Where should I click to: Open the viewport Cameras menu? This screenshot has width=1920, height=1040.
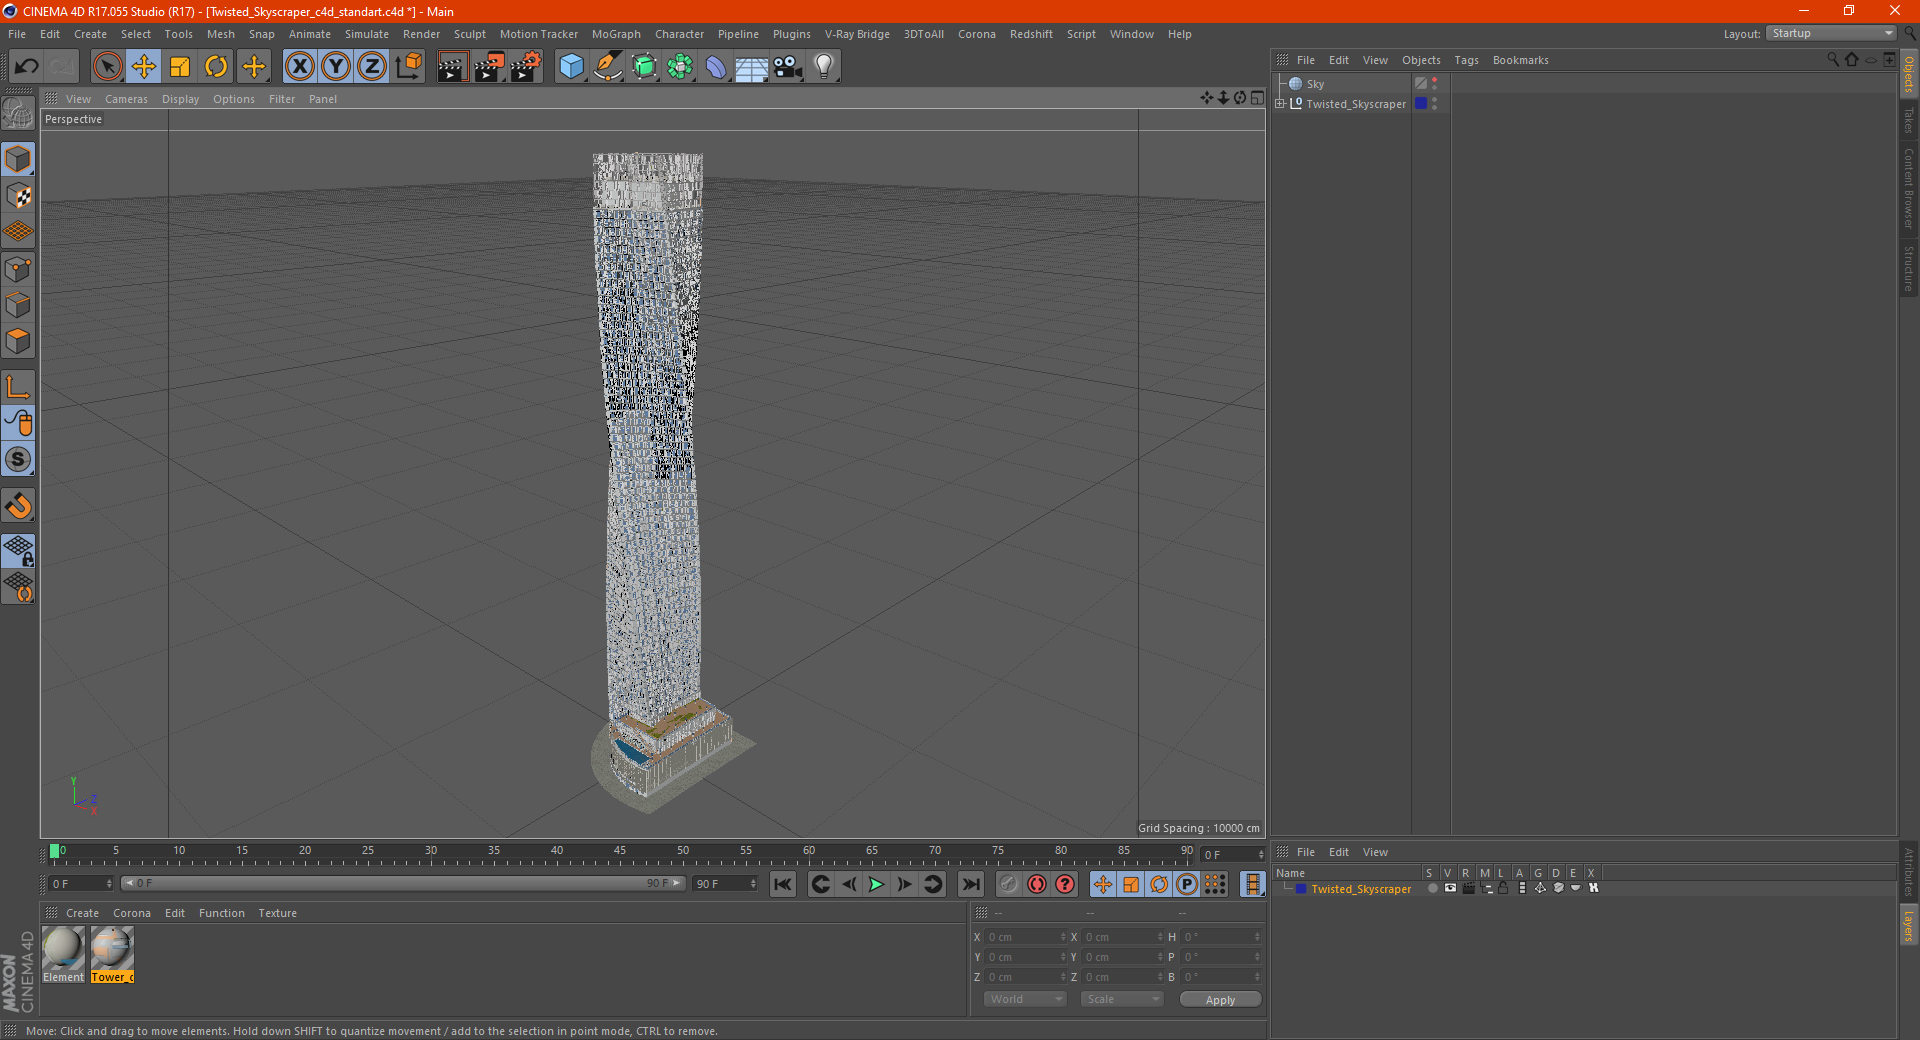click(x=126, y=99)
